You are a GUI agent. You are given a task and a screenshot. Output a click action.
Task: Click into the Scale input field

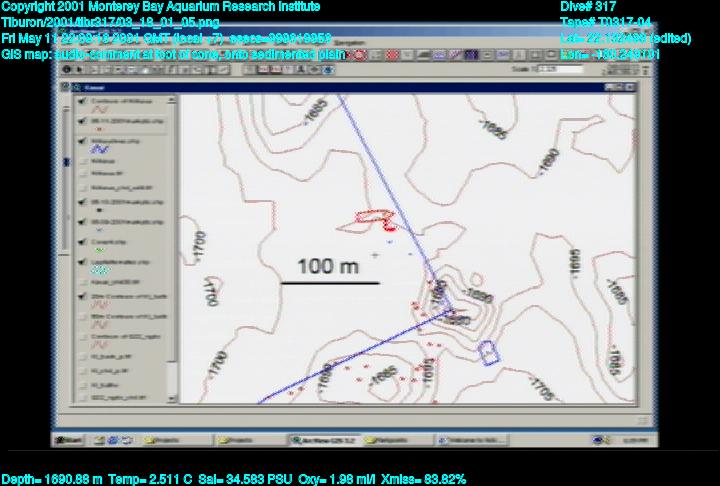560,69
